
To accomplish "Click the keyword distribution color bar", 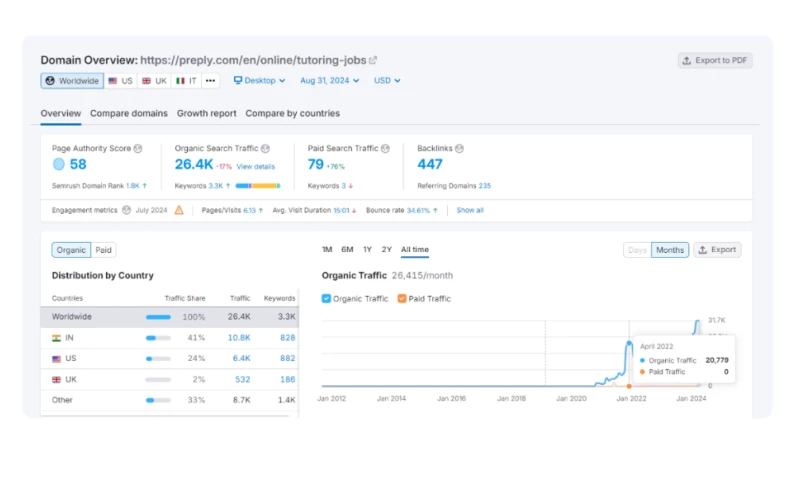I will tap(258, 186).
